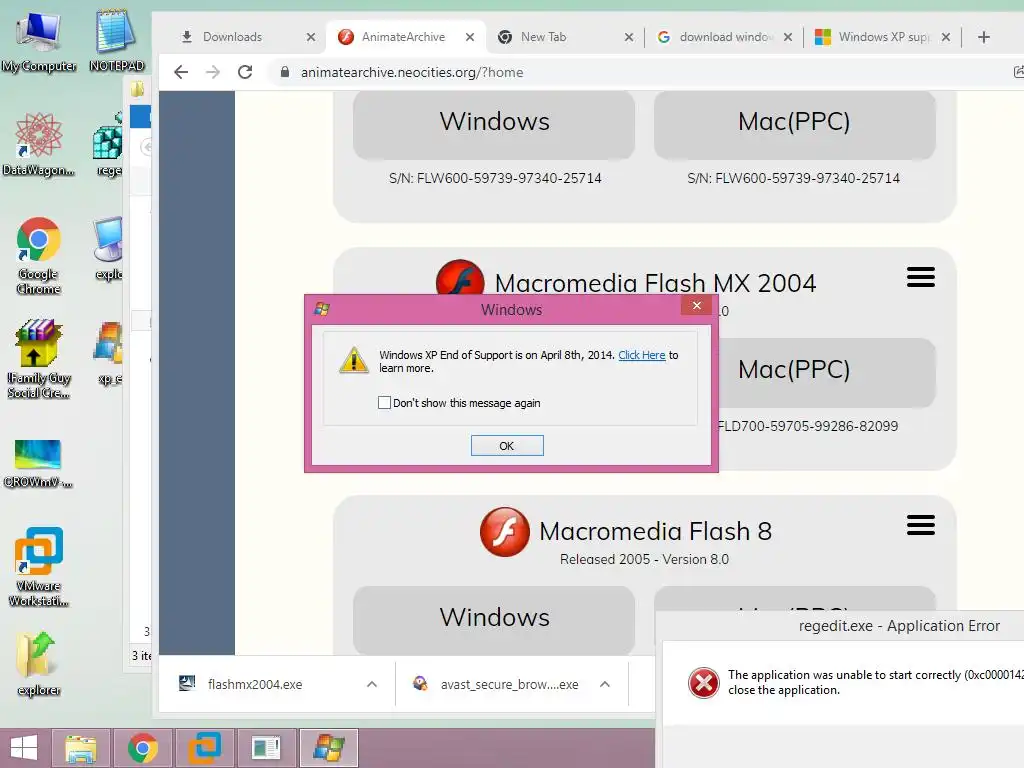This screenshot has height=768, width=1024.
Task: Open File Explorer from taskbar
Action: (x=81, y=748)
